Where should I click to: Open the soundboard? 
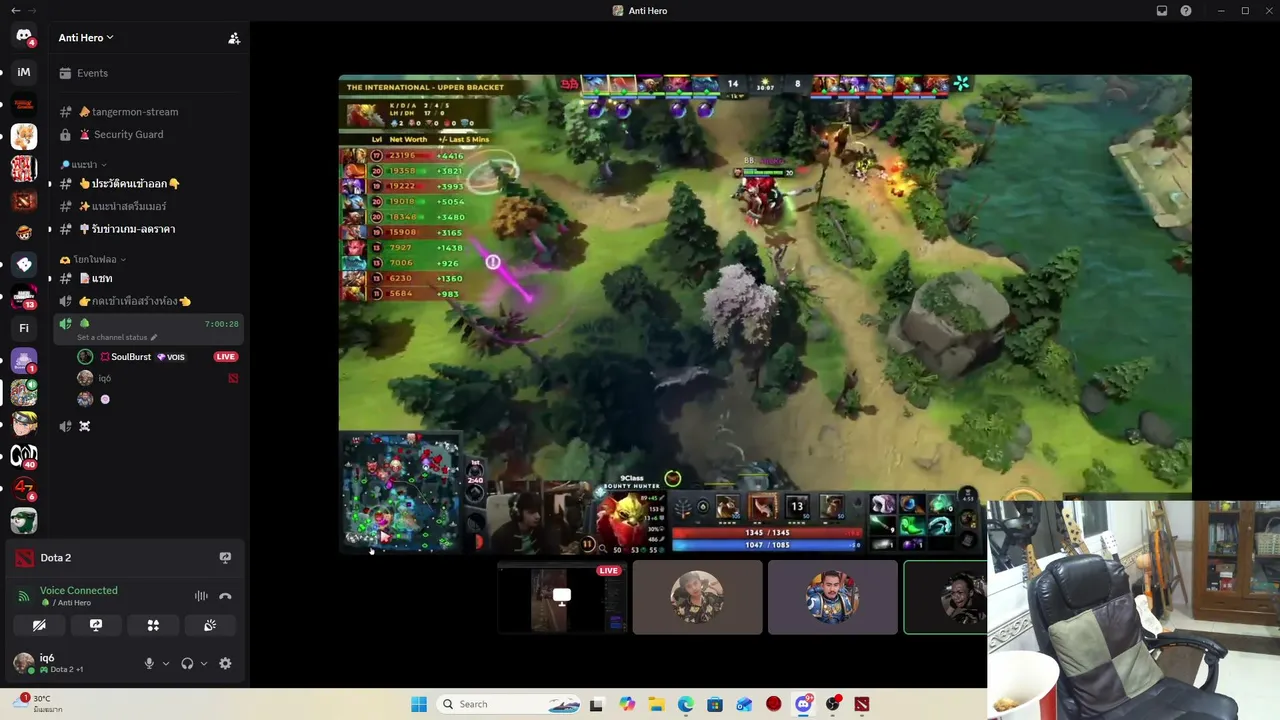point(210,626)
